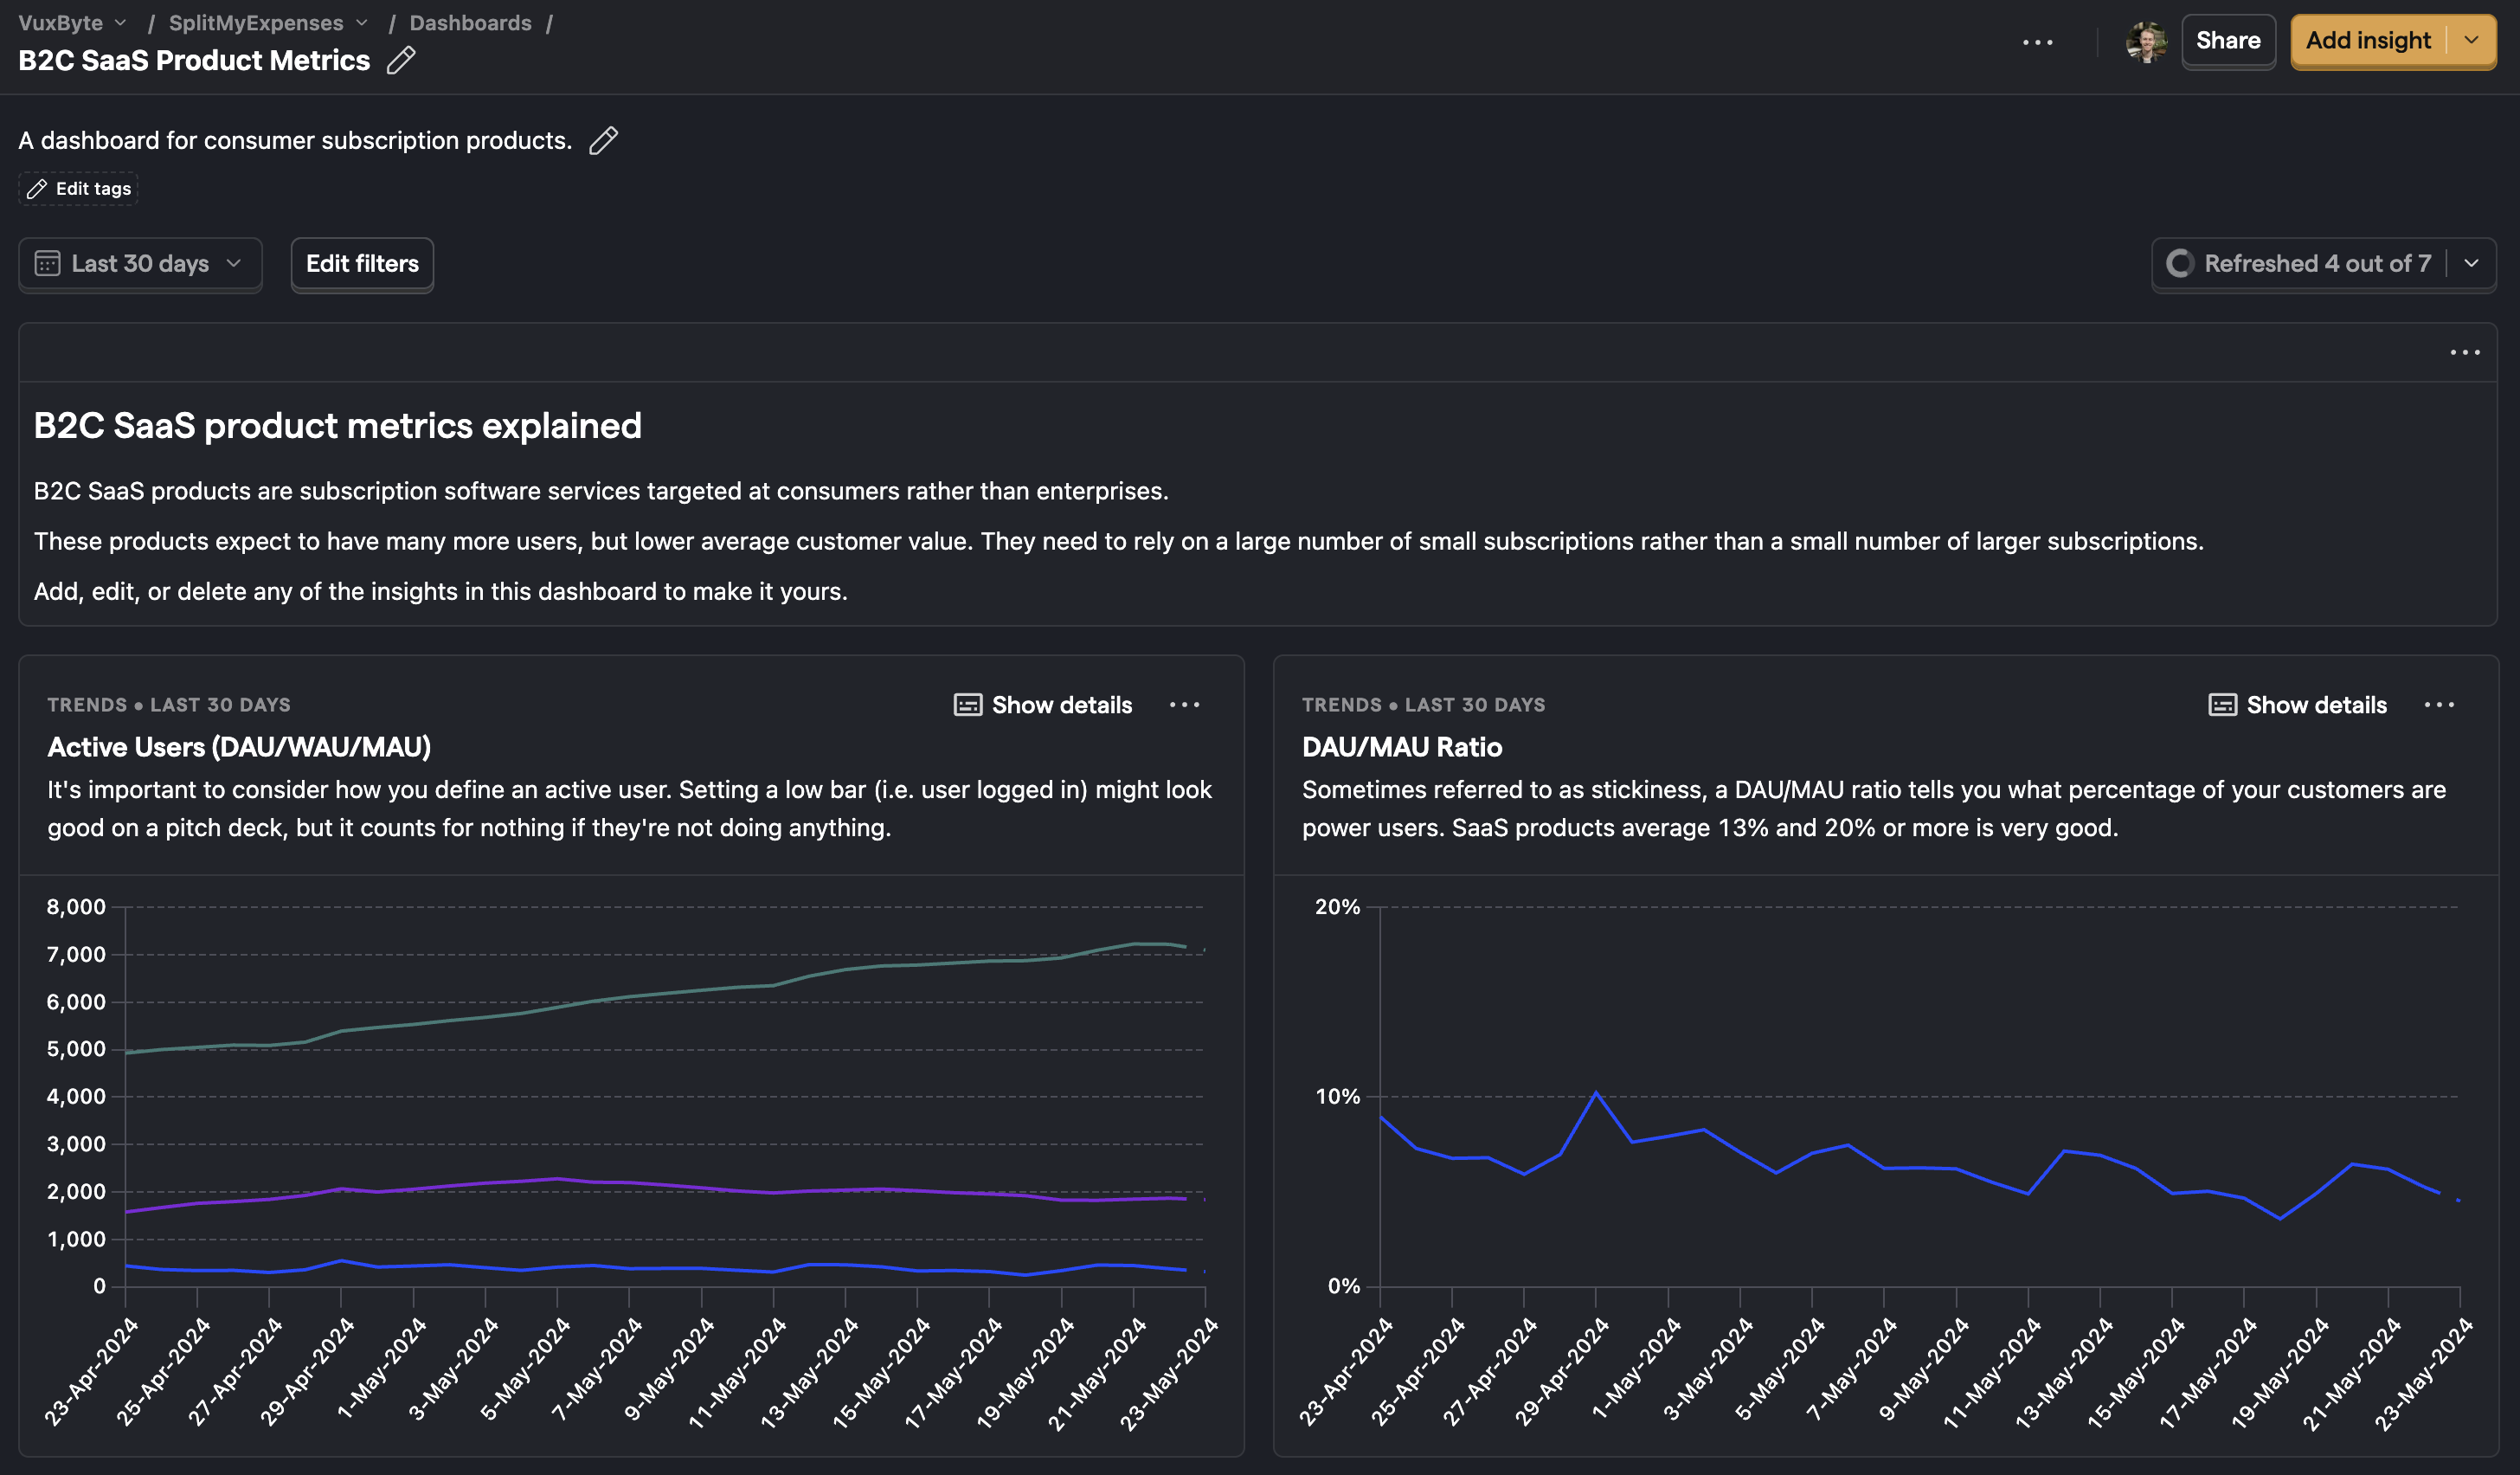Click the refresh spinner icon
The image size is (2520, 1475).
coord(2180,263)
